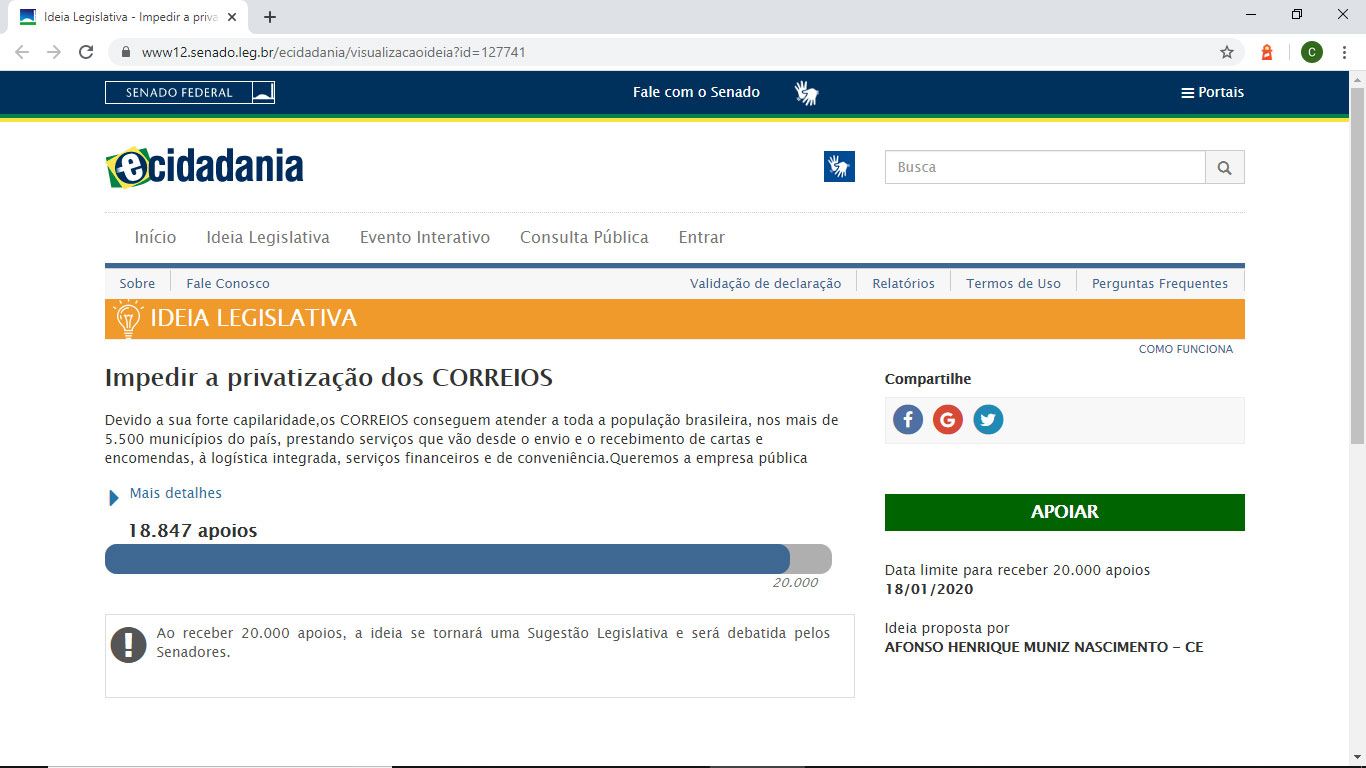Image resolution: width=1366 pixels, height=768 pixels.
Task: Share the idea on Twitter icon
Action: coord(988,420)
